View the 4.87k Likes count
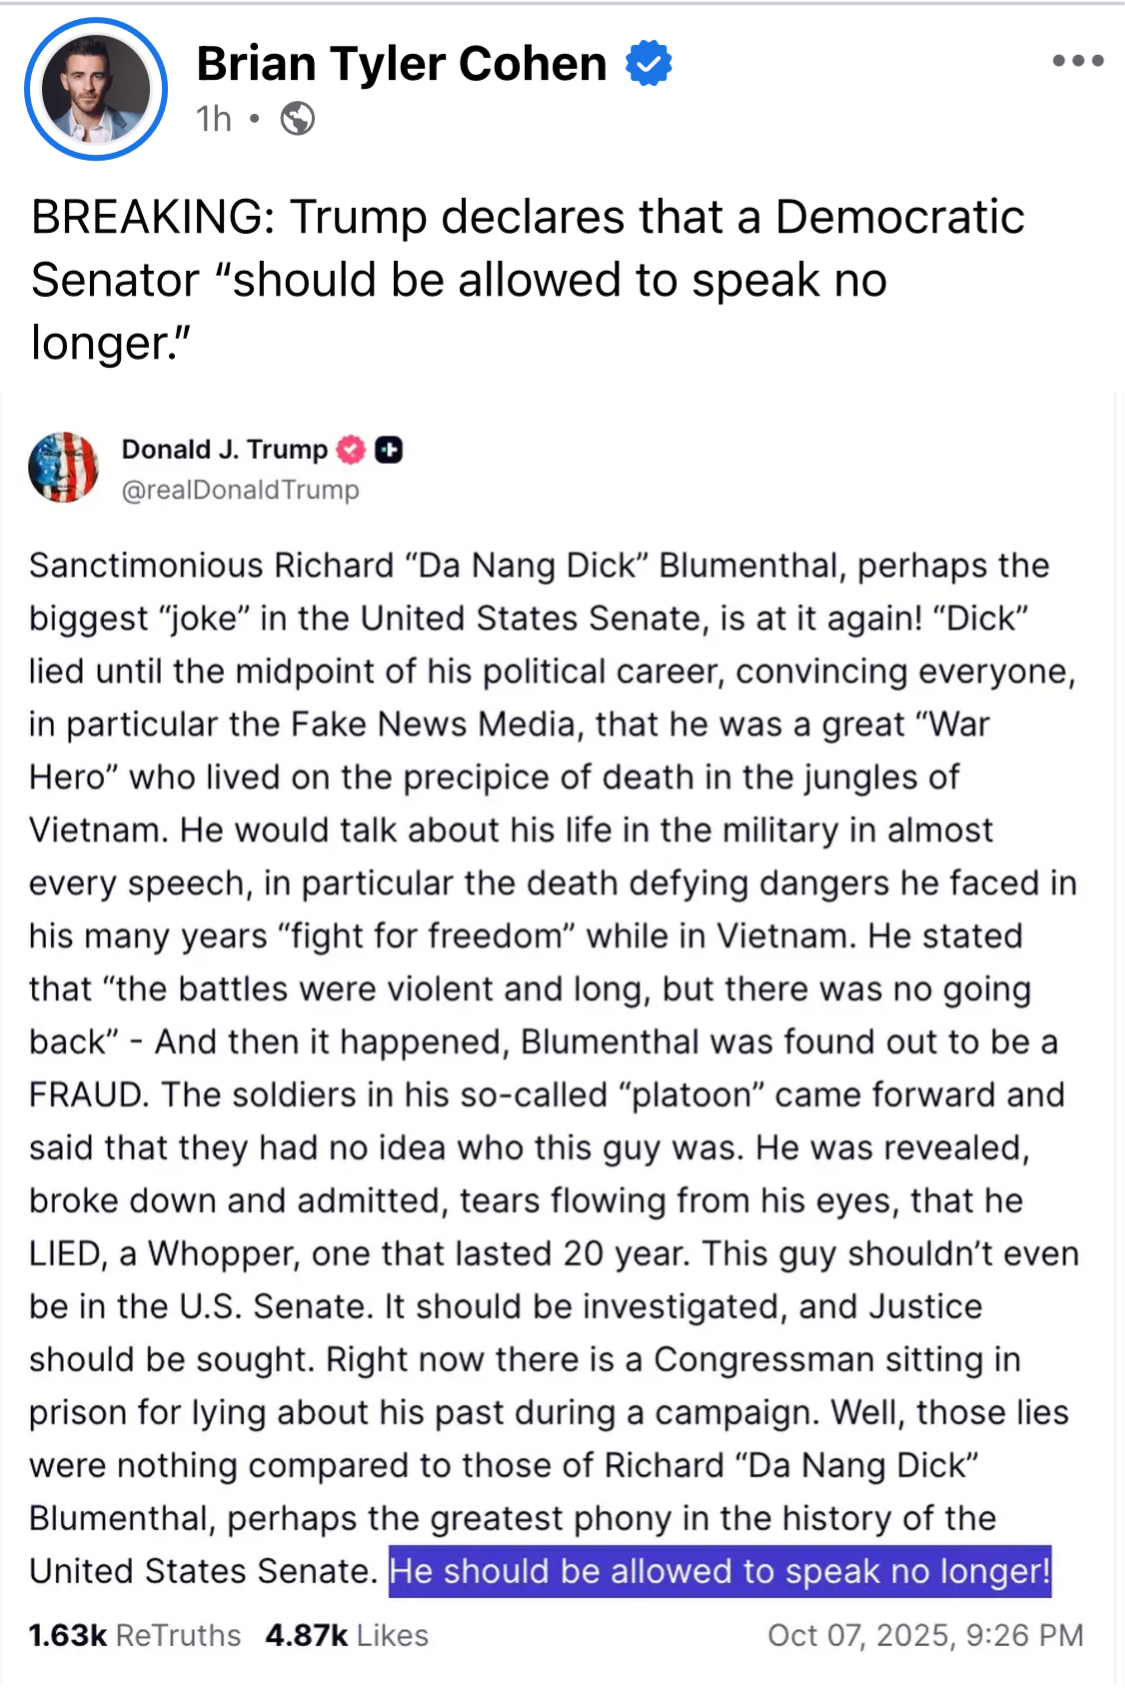The height and width of the screenshot is (1689, 1125). click(x=346, y=1635)
